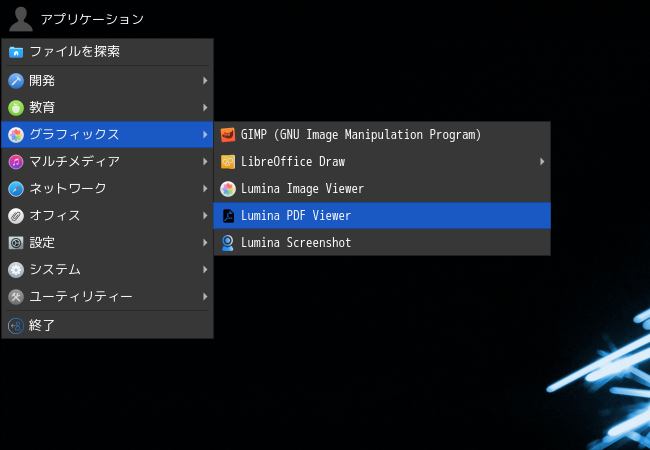Expand the ネットワーク submenu arrow
Image resolution: width=650 pixels, height=450 pixels.
pos(205,189)
